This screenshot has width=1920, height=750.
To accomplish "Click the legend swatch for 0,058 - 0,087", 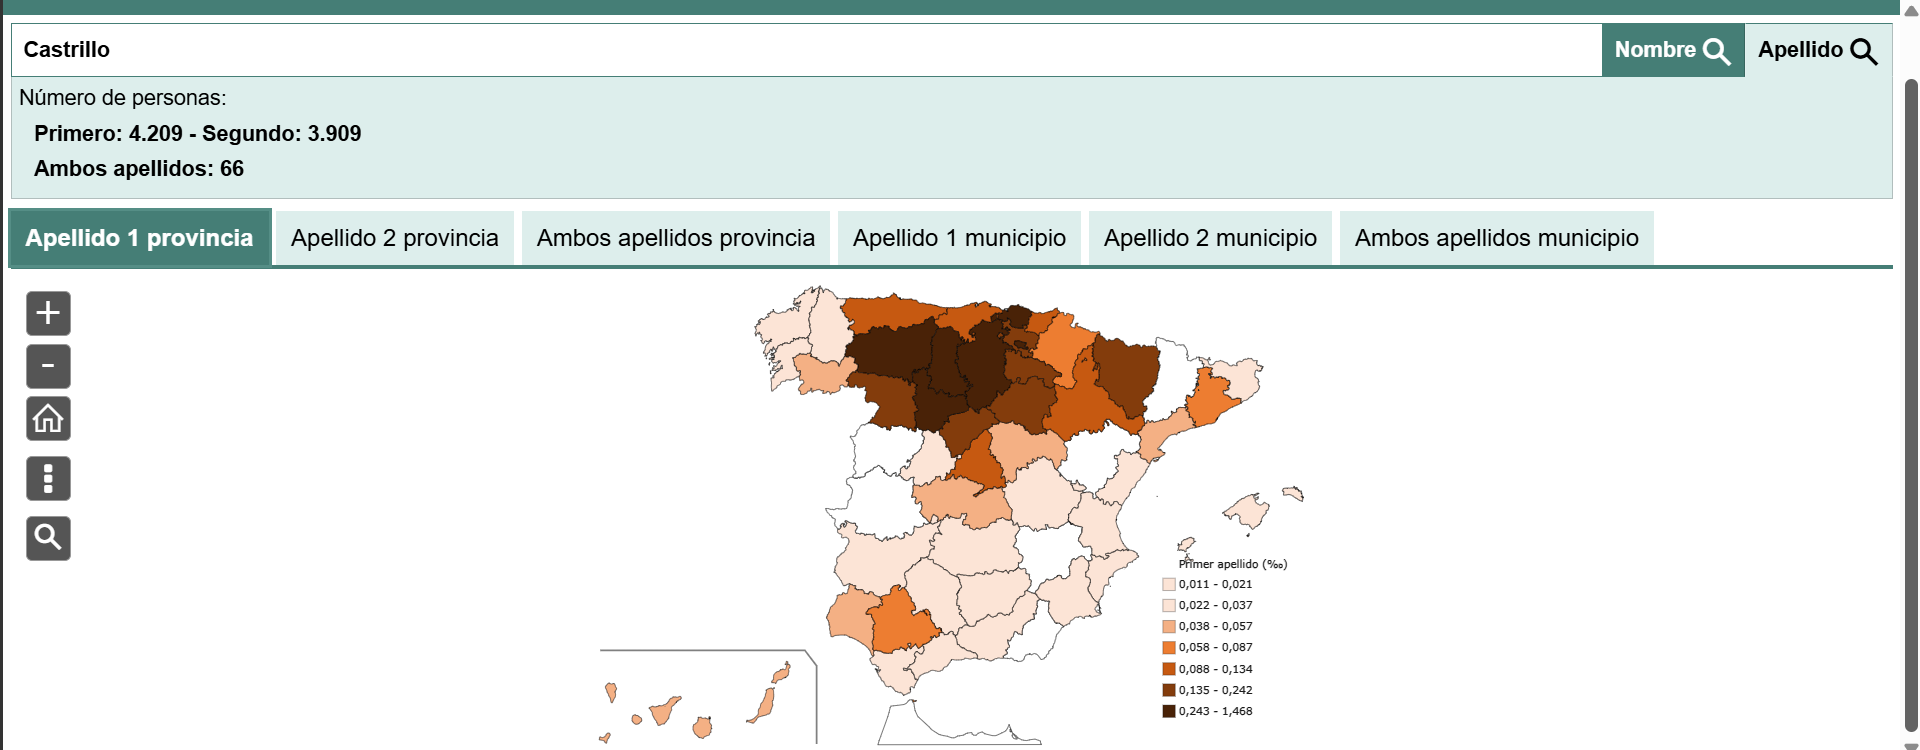I will point(1168,648).
